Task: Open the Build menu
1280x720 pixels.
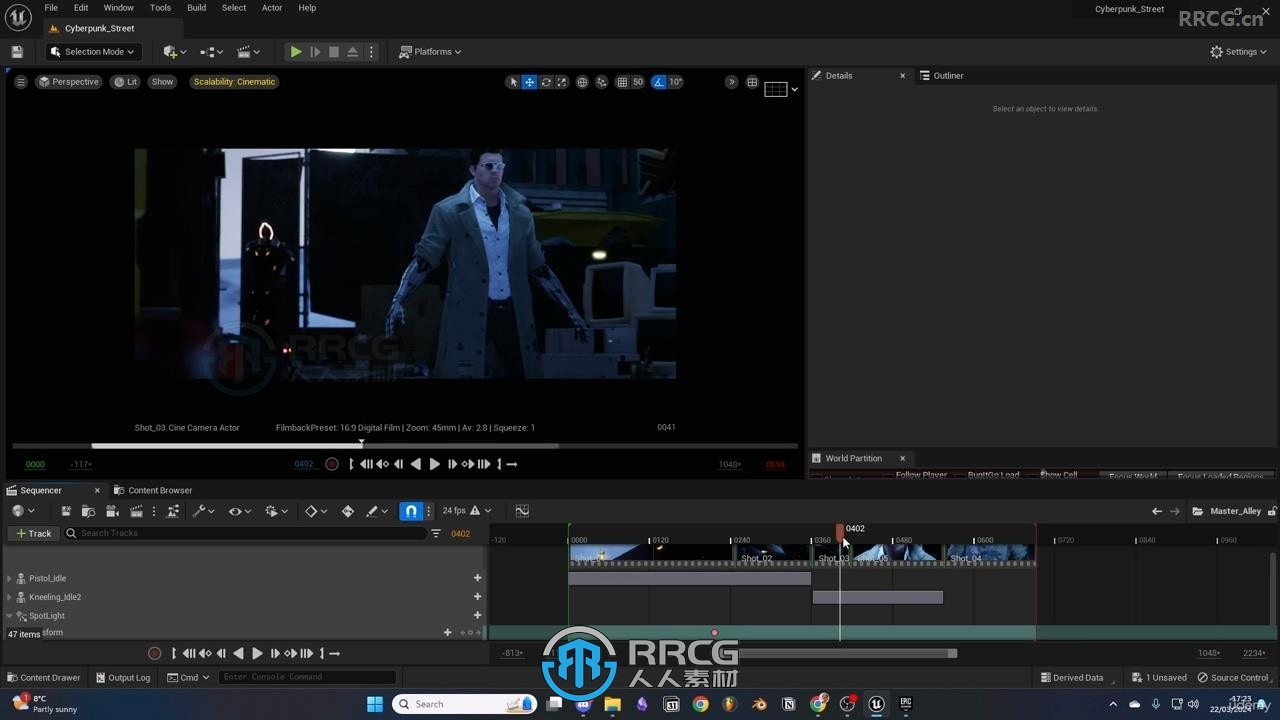Action: coord(196,8)
